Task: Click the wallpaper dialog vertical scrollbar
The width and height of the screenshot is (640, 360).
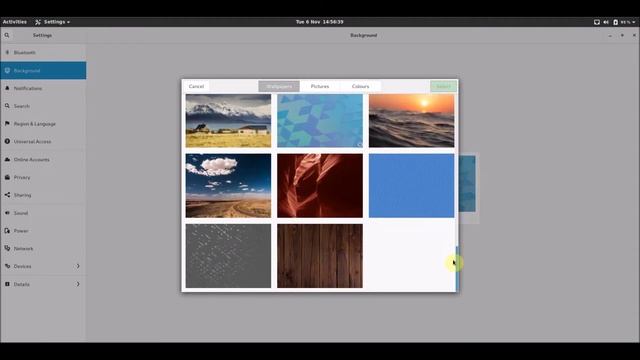Action: click(457, 269)
